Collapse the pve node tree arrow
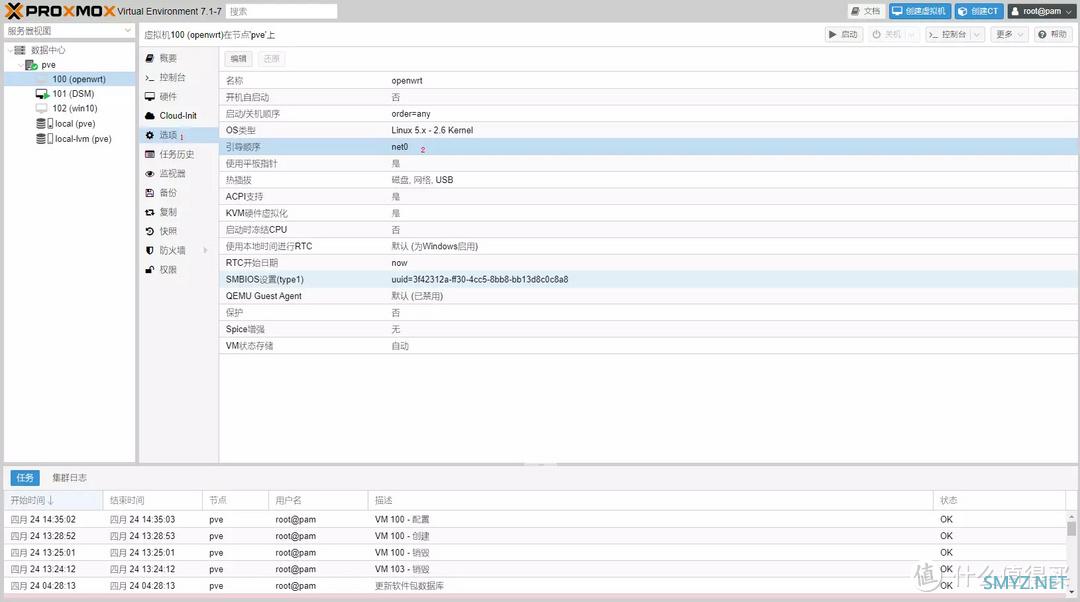 [x=20, y=65]
